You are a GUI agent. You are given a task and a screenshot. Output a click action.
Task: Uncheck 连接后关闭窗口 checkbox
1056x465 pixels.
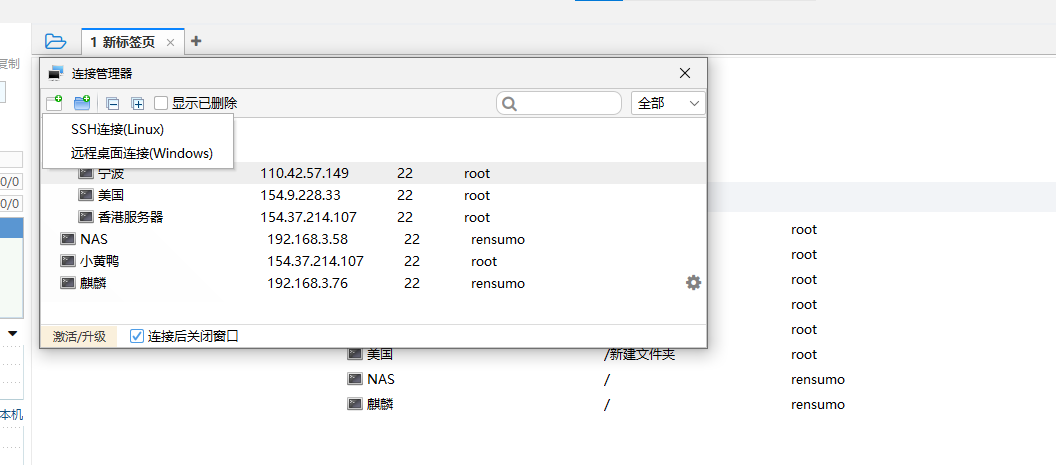click(137, 336)
